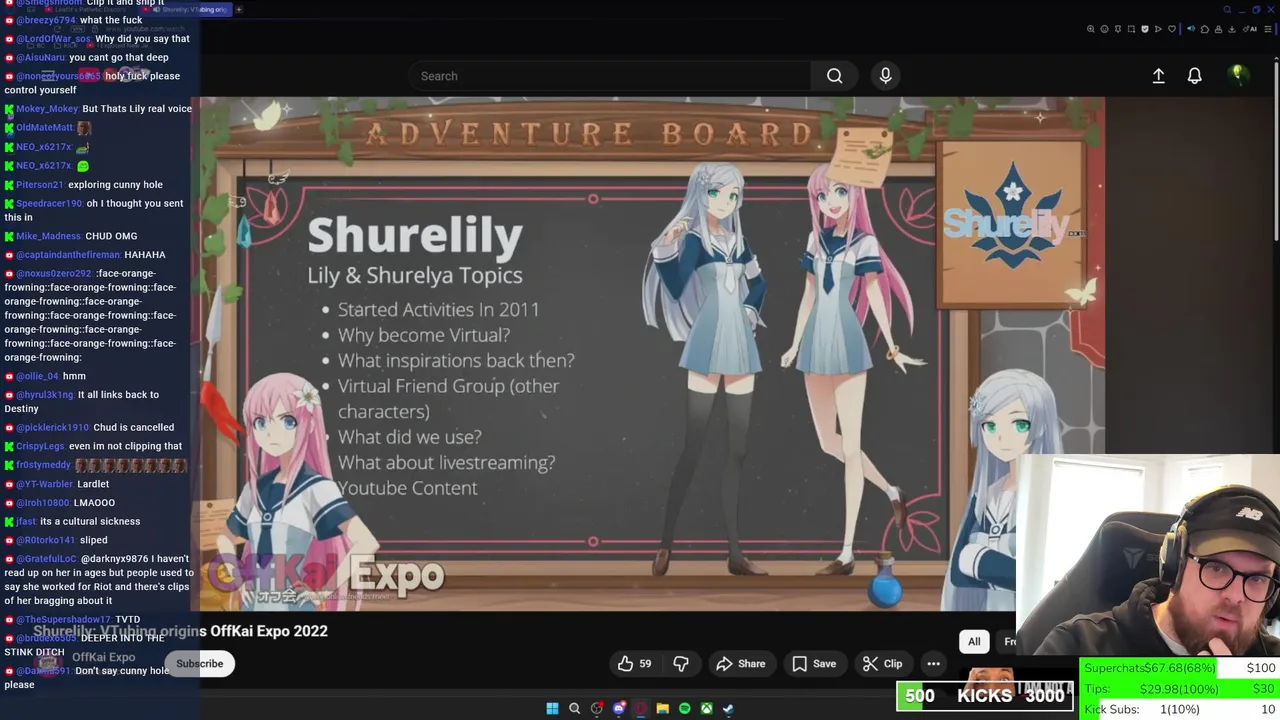1280x720 pixels.
Task: Open the browser profile person icon
Action: coord(1218,29)
